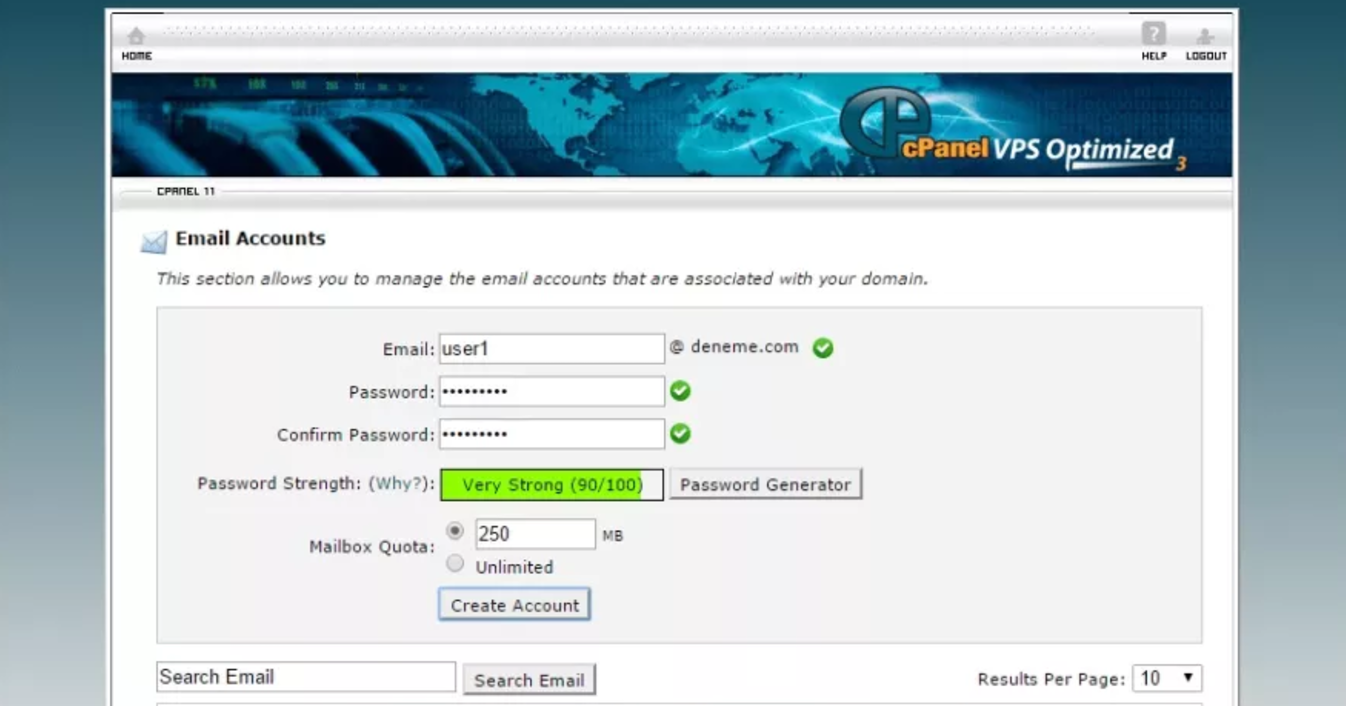The width and height of the screenshot is (1346, 706).
Task: Focus the Password input field
Action: (x=552, y=391)
